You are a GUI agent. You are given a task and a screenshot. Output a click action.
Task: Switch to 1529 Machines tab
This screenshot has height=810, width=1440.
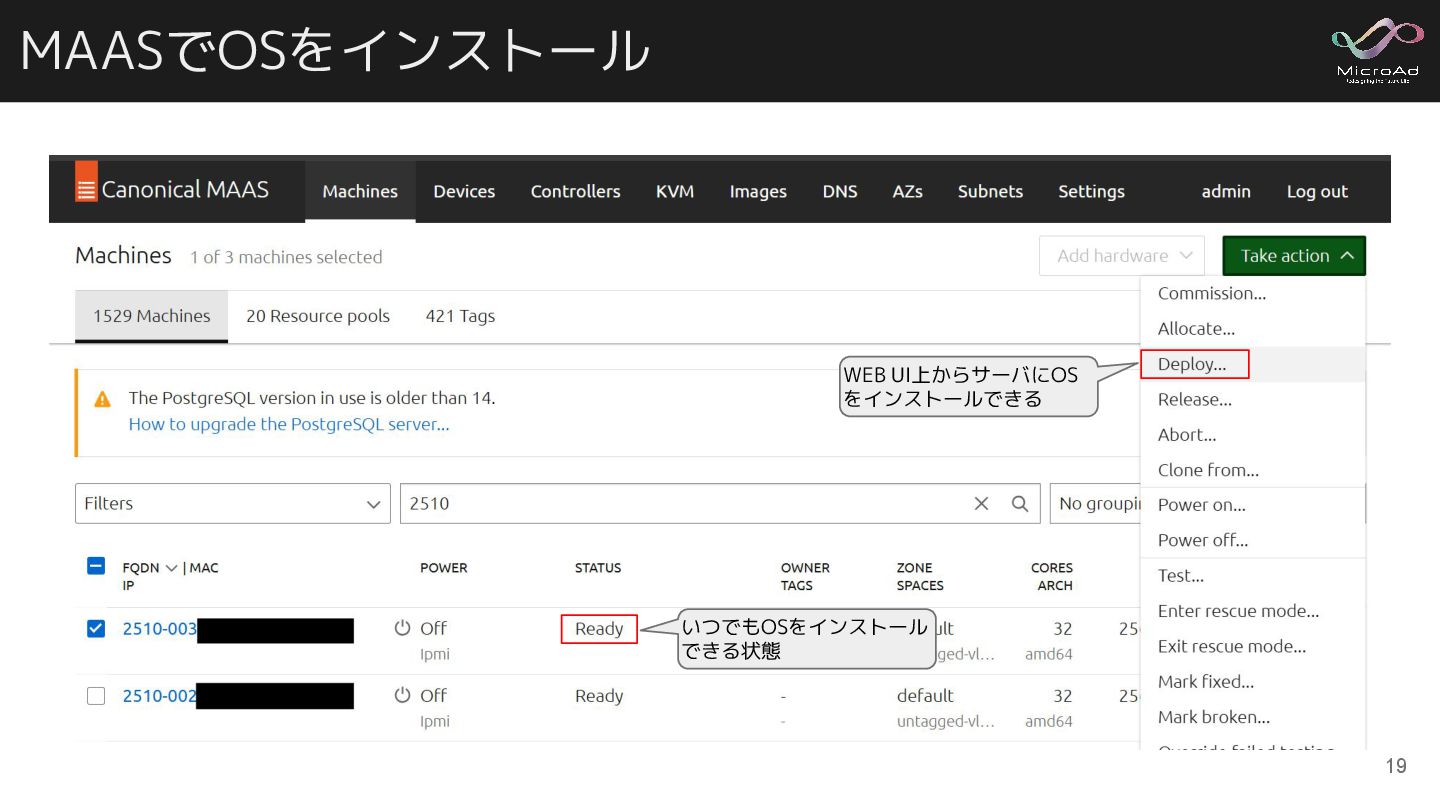[152, 316]
